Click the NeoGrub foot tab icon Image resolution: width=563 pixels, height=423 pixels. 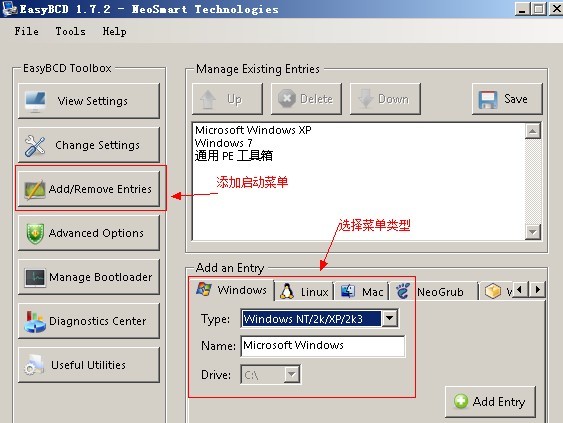coord(403,291)
